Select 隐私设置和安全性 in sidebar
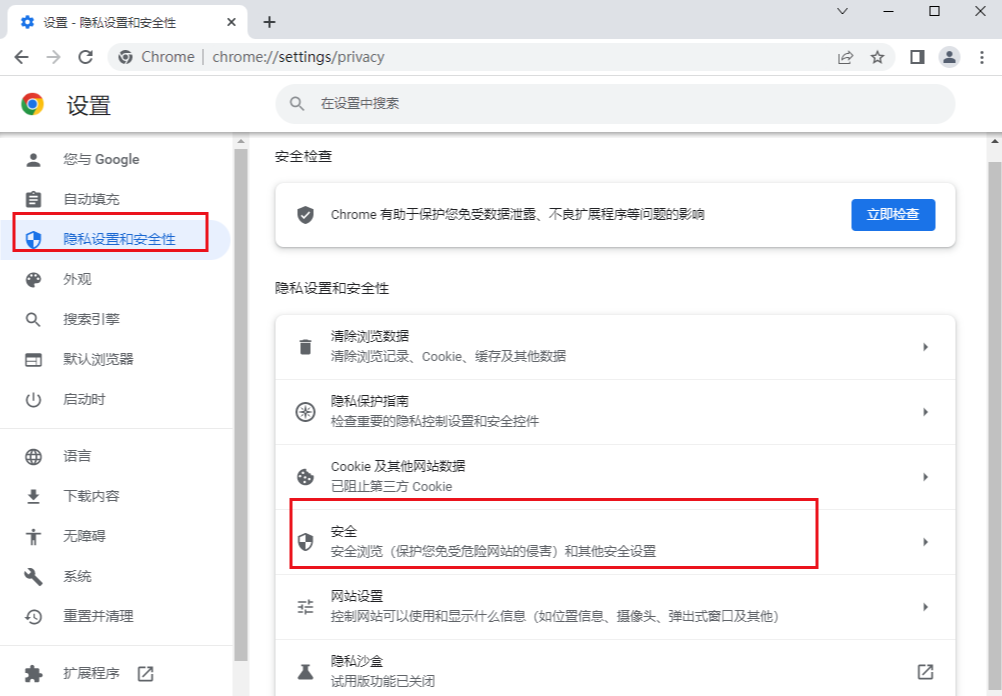 [x=116, y=239]
